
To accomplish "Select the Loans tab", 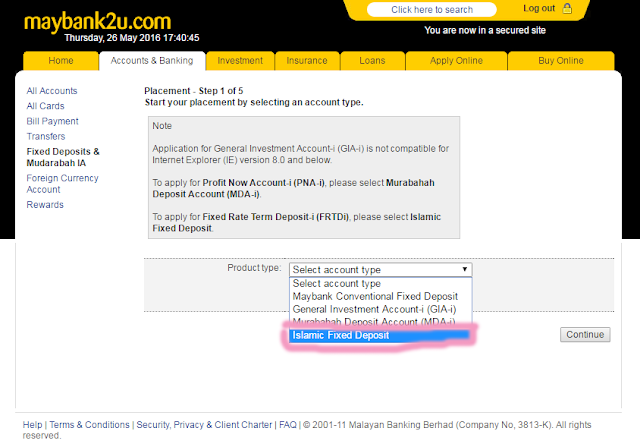I will (372, 61).
